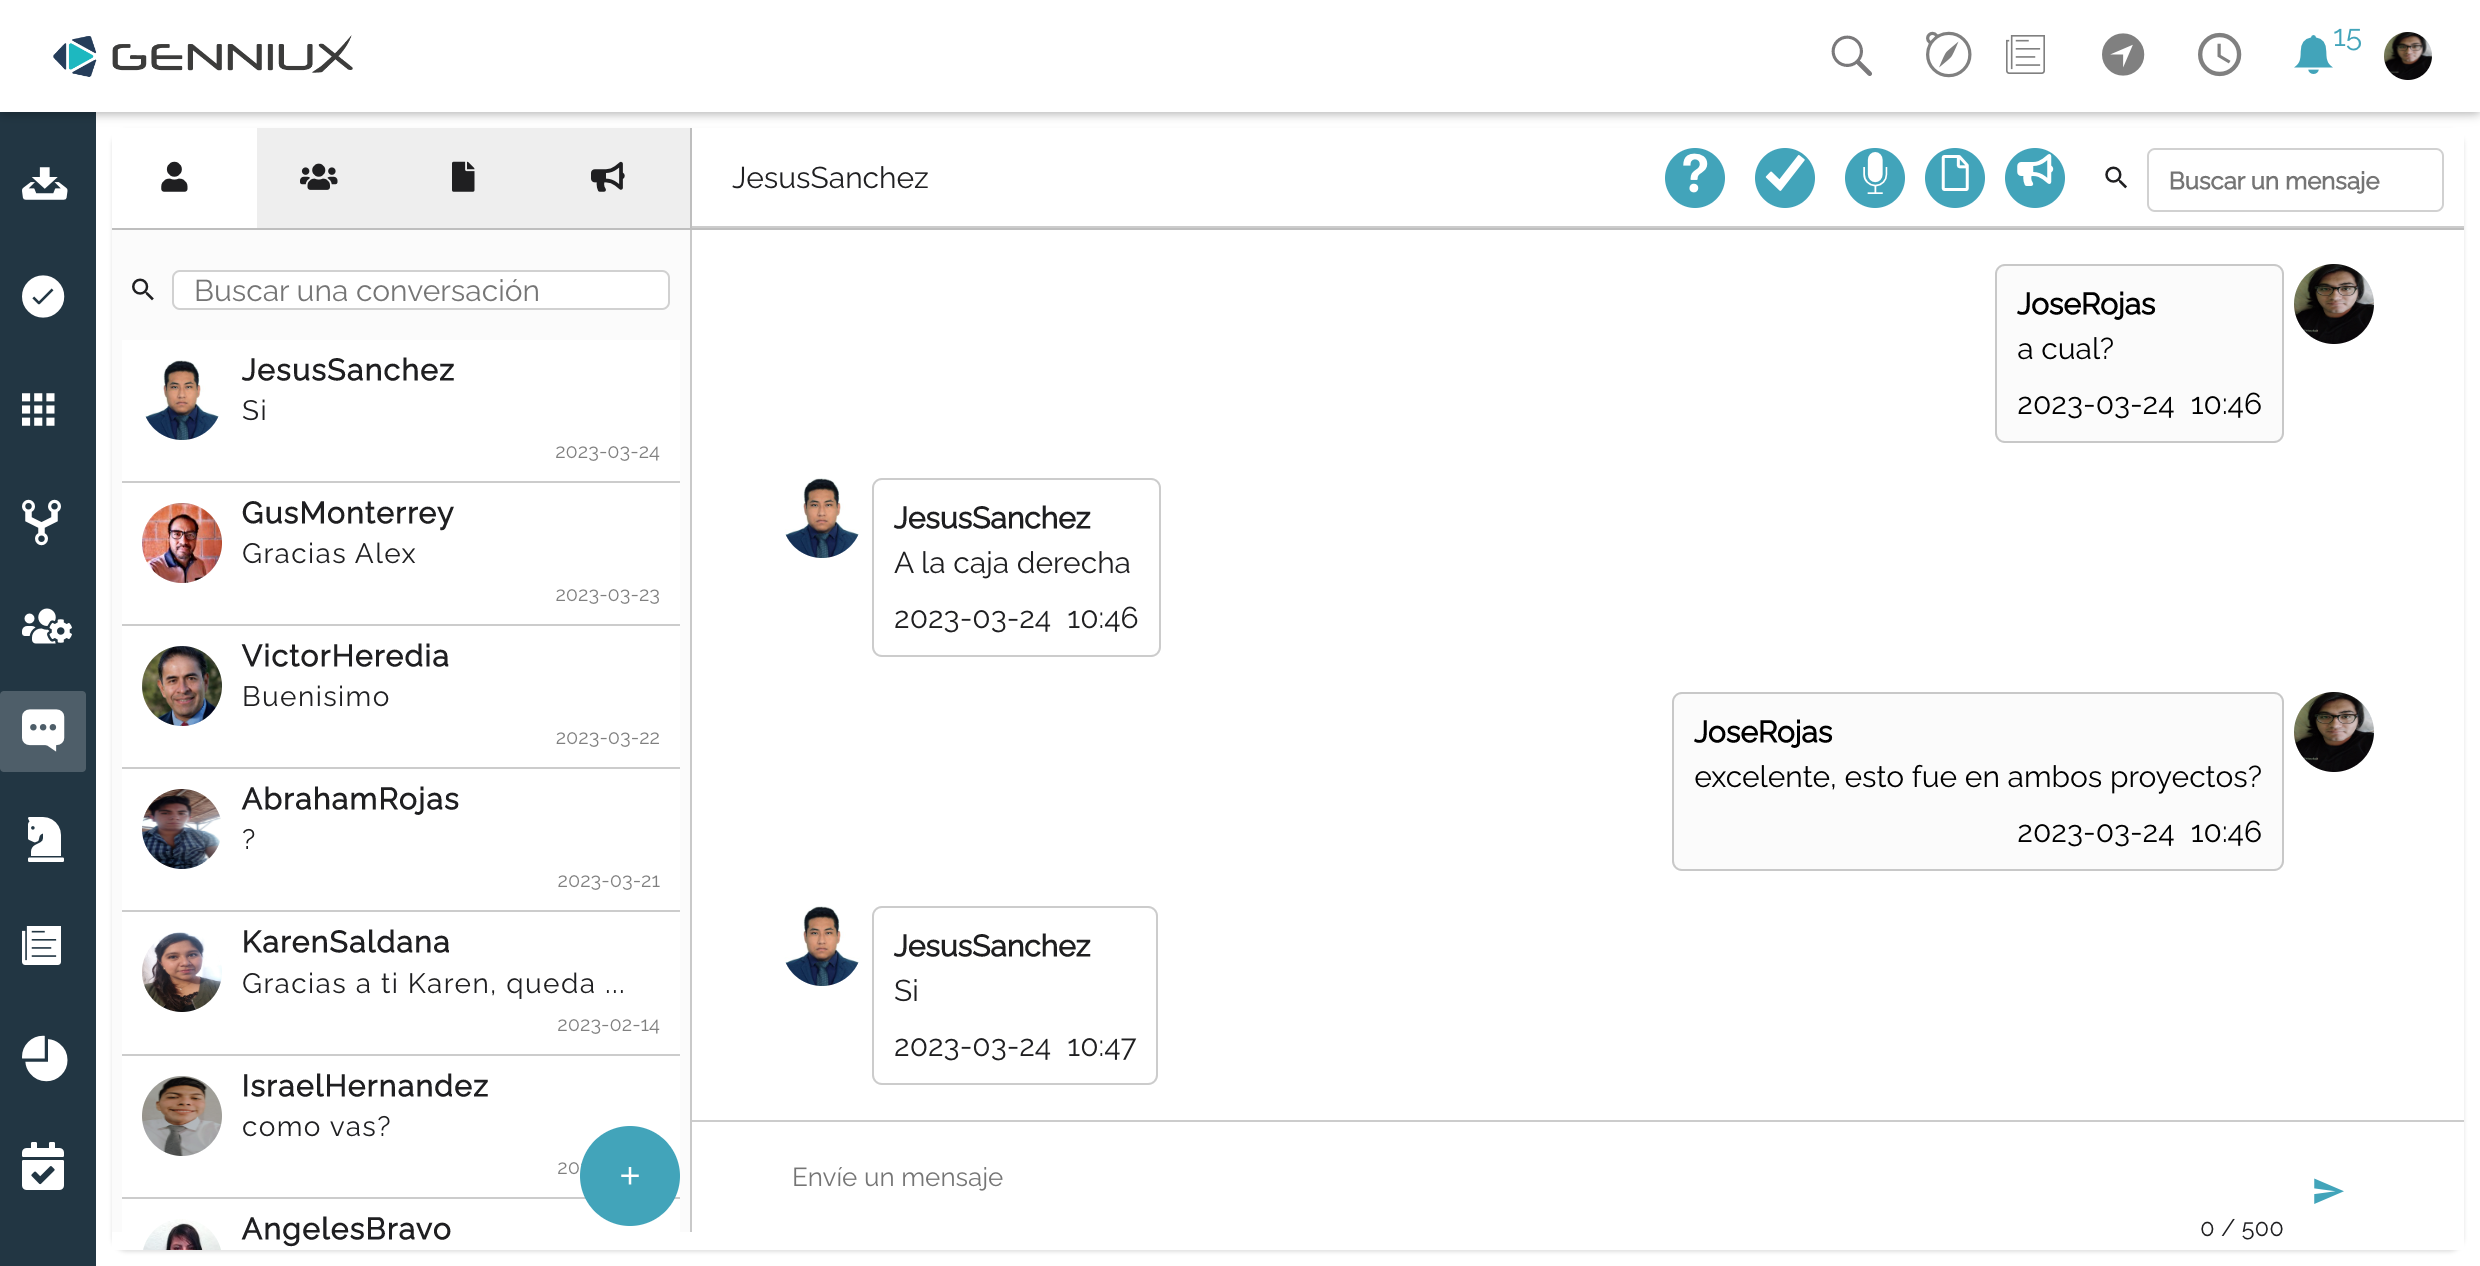Screen dimensions: 2480x1266
Task: Switch to the documents tab
Action: (463, 178)
